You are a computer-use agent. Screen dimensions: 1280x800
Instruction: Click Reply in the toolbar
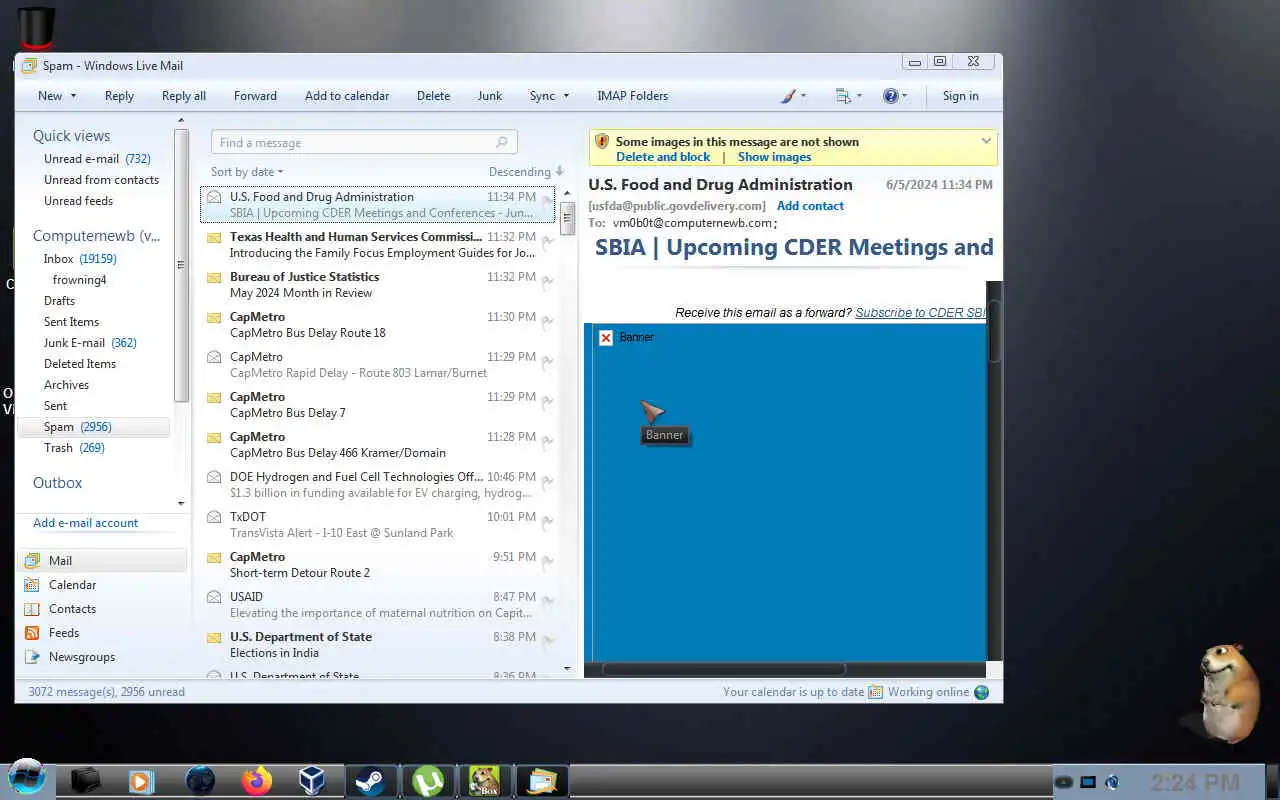[119, 96]
